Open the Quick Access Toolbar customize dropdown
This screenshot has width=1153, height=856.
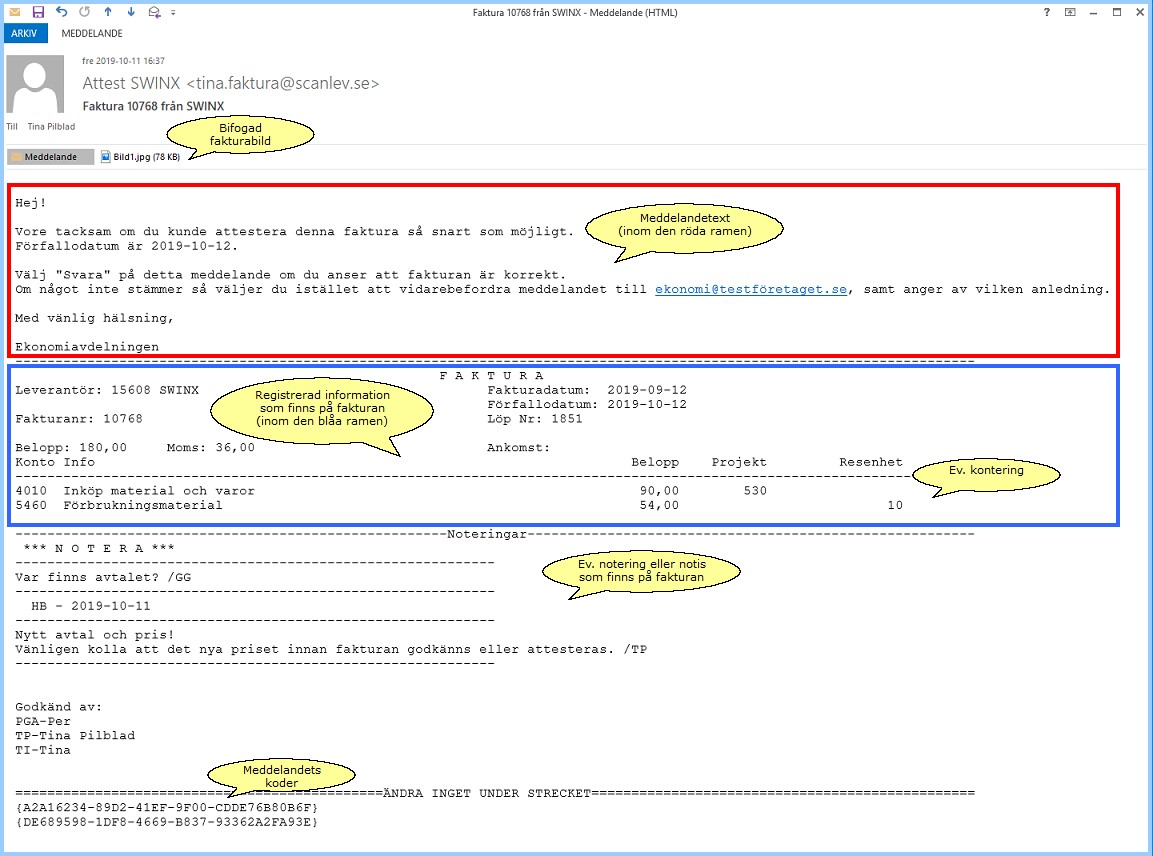coord(174,12)
